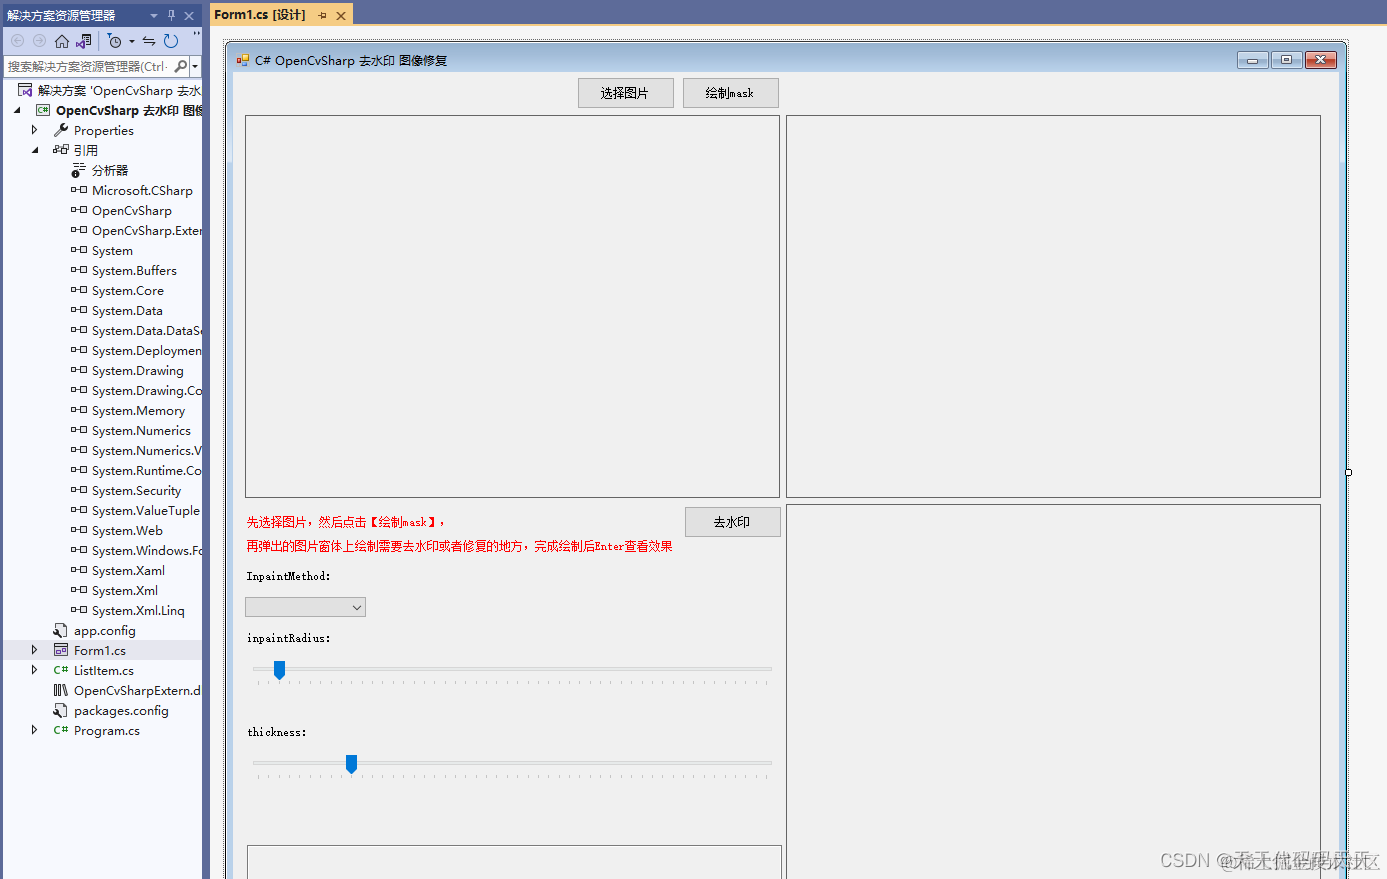
Task: Open the search options dropdown arrow
Action: coord(195,67)
